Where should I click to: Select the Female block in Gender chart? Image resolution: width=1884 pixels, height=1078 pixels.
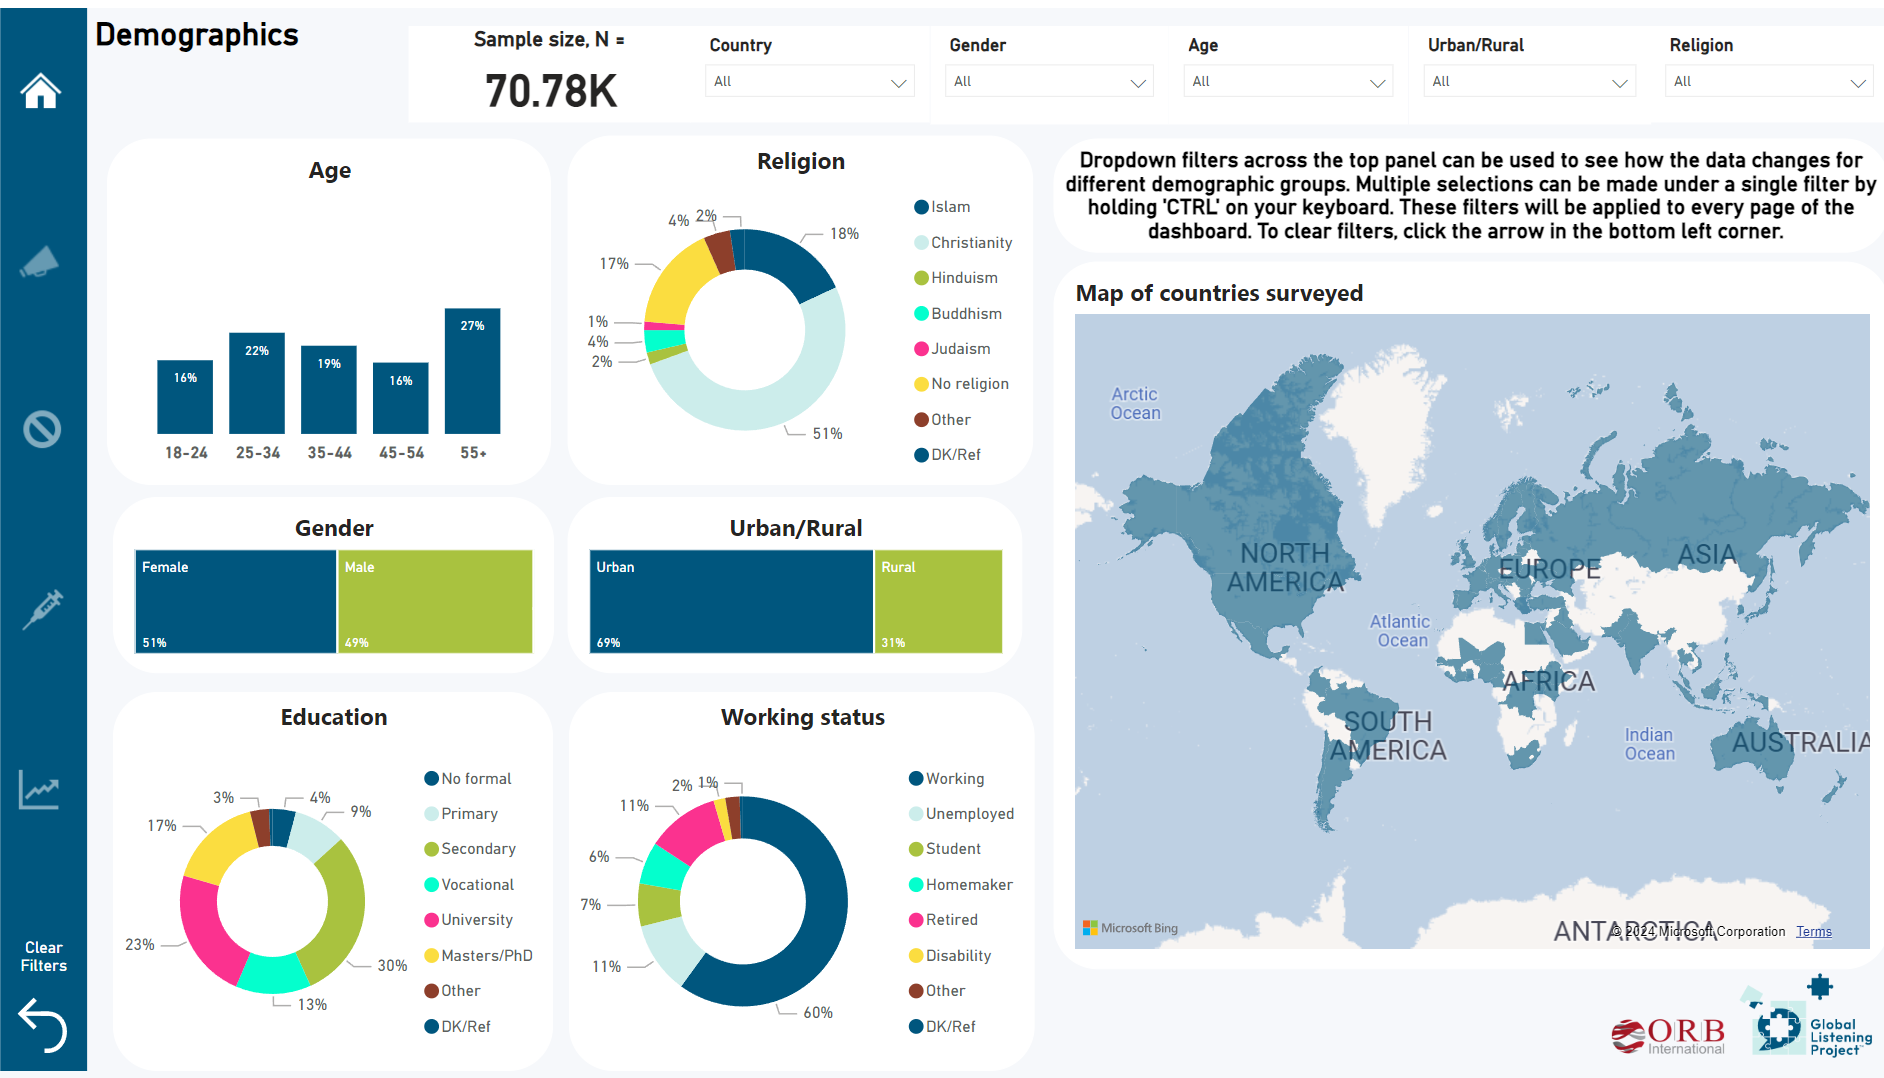(x=236, y=602)
